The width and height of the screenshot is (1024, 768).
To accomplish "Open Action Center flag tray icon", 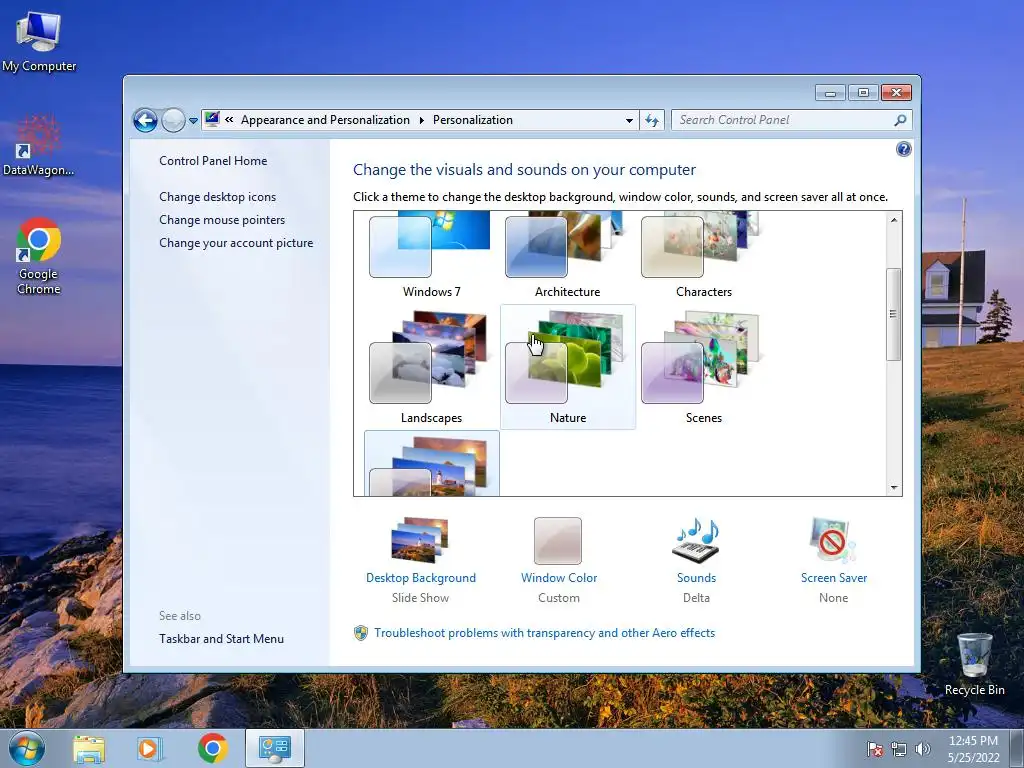I will pyautogui.click(x=874, y=749).
